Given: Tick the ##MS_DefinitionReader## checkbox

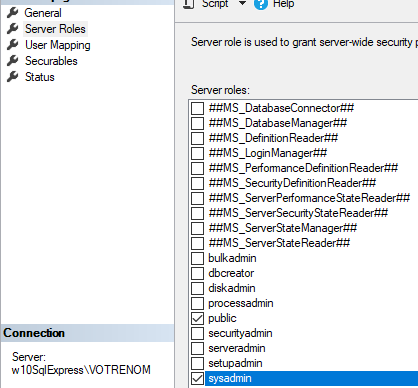Looking at the screenshot, I should tap(197, 138).
